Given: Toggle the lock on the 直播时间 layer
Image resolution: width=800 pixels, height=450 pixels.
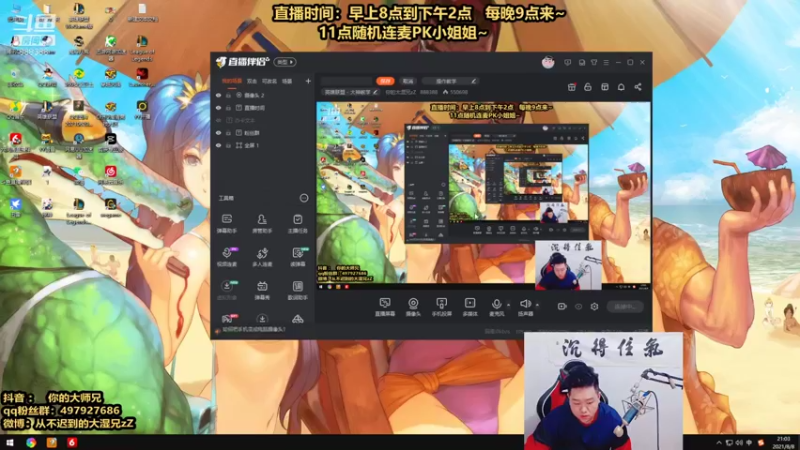Looking at the screenshot, I should [x=229, y=108].
